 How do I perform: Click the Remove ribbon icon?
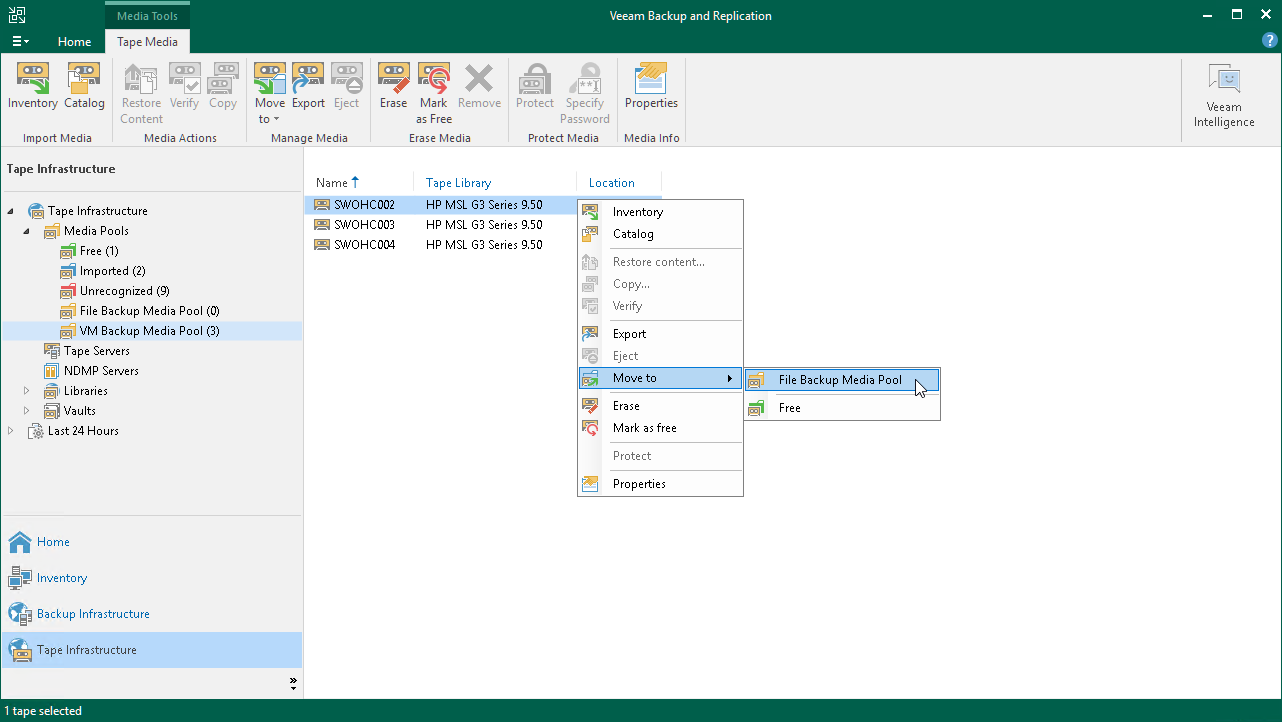479,87
